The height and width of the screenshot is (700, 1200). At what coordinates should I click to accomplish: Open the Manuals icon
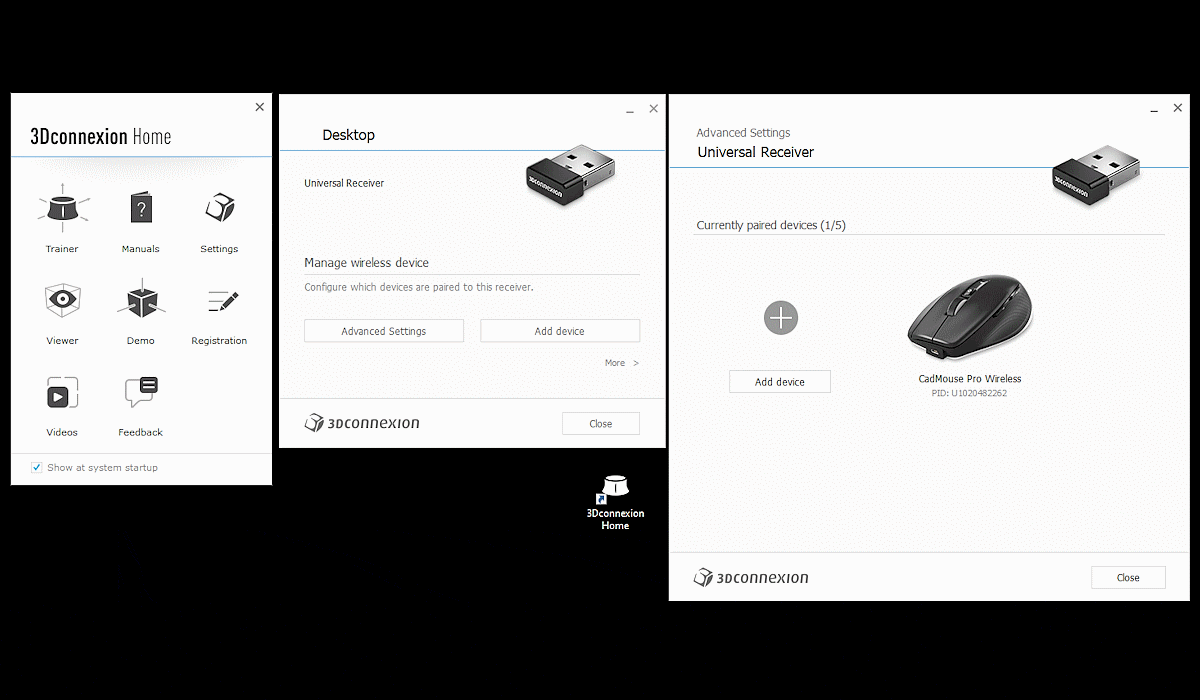(x=141, y=208)
